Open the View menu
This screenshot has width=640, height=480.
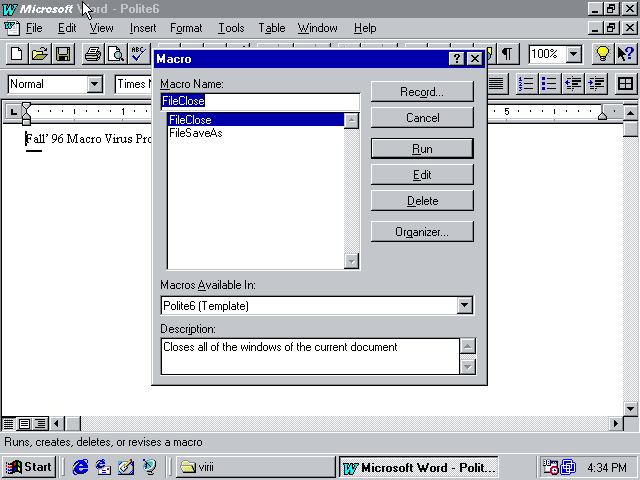click(101, 28)
